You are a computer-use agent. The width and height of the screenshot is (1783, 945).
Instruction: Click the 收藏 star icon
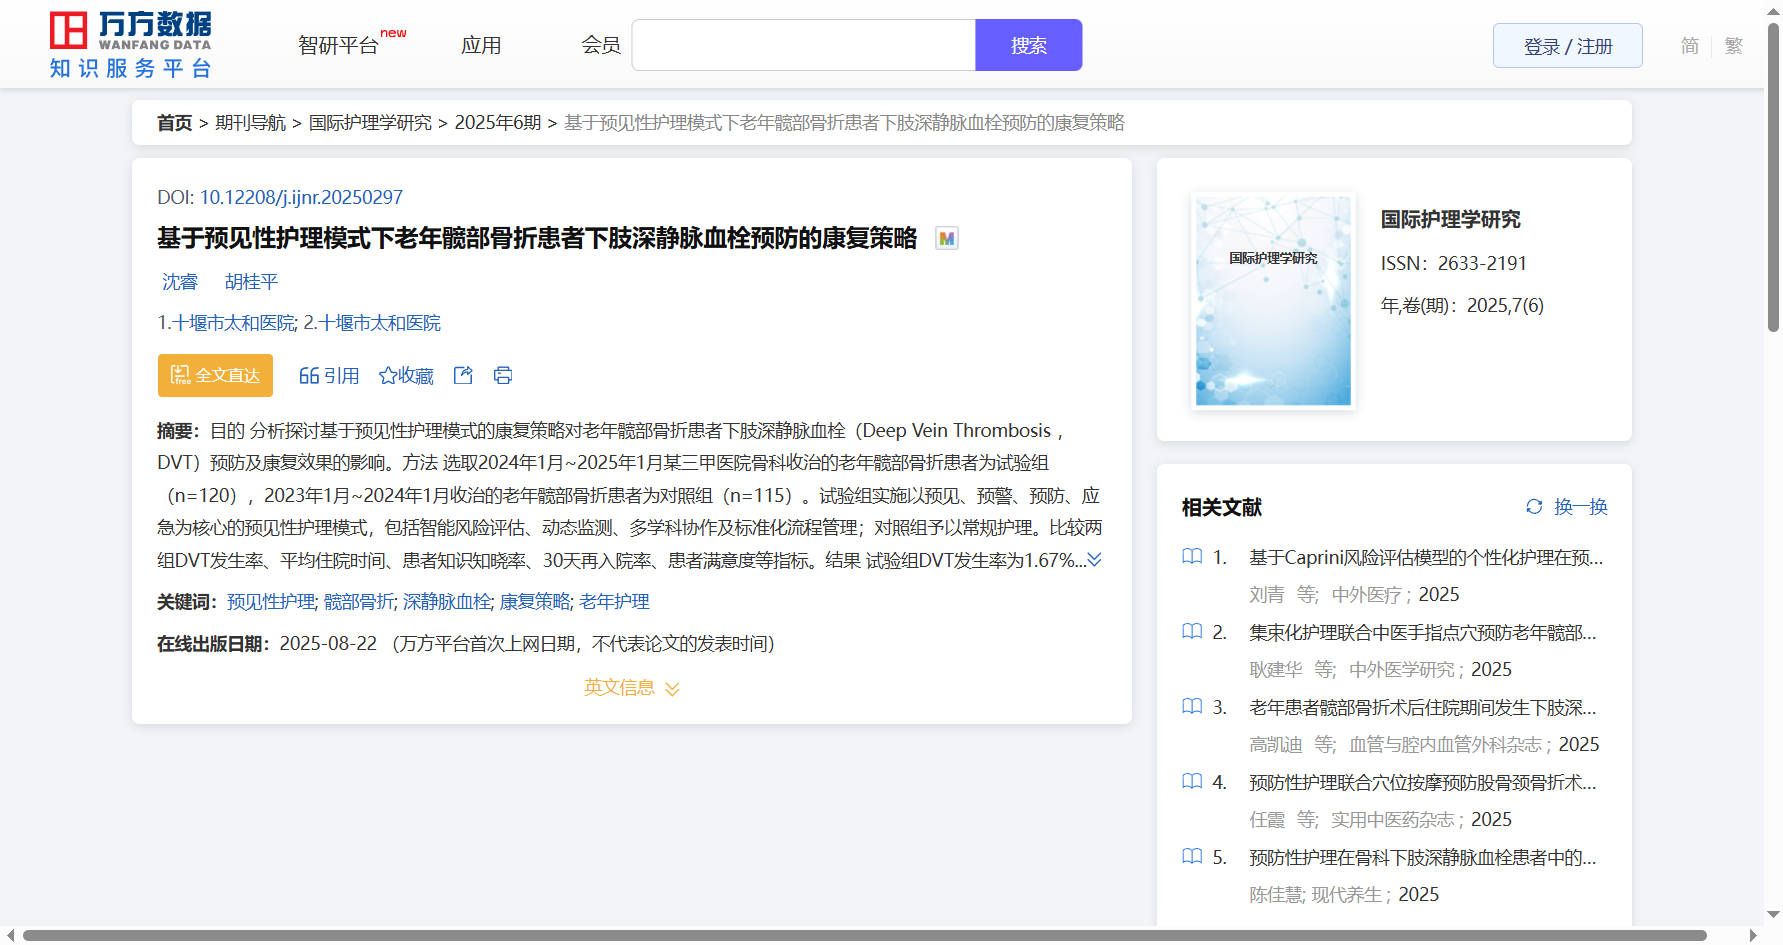[x=388, y=376]
